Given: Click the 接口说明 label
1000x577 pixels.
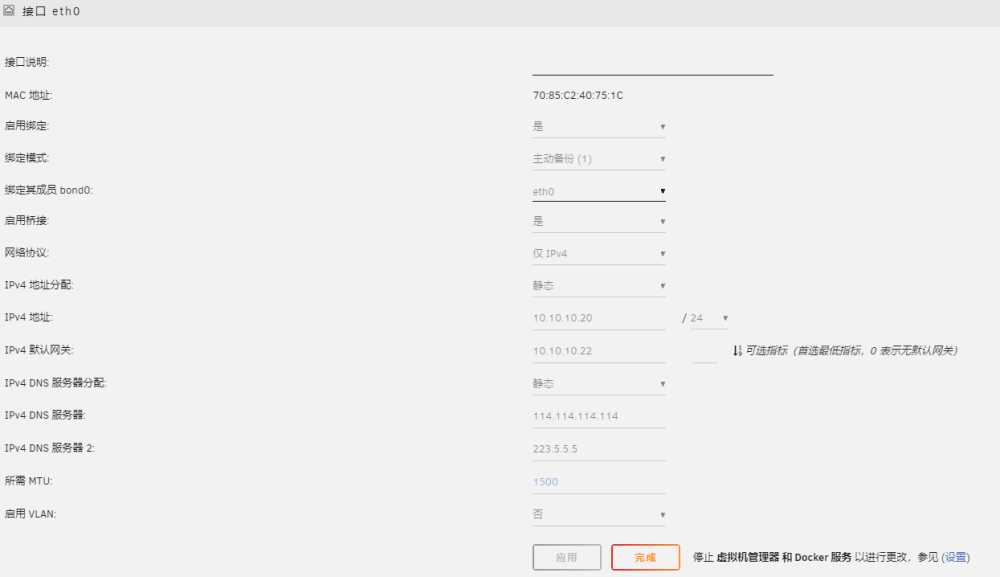Looking at the screenshot, I should pos(27,62).
